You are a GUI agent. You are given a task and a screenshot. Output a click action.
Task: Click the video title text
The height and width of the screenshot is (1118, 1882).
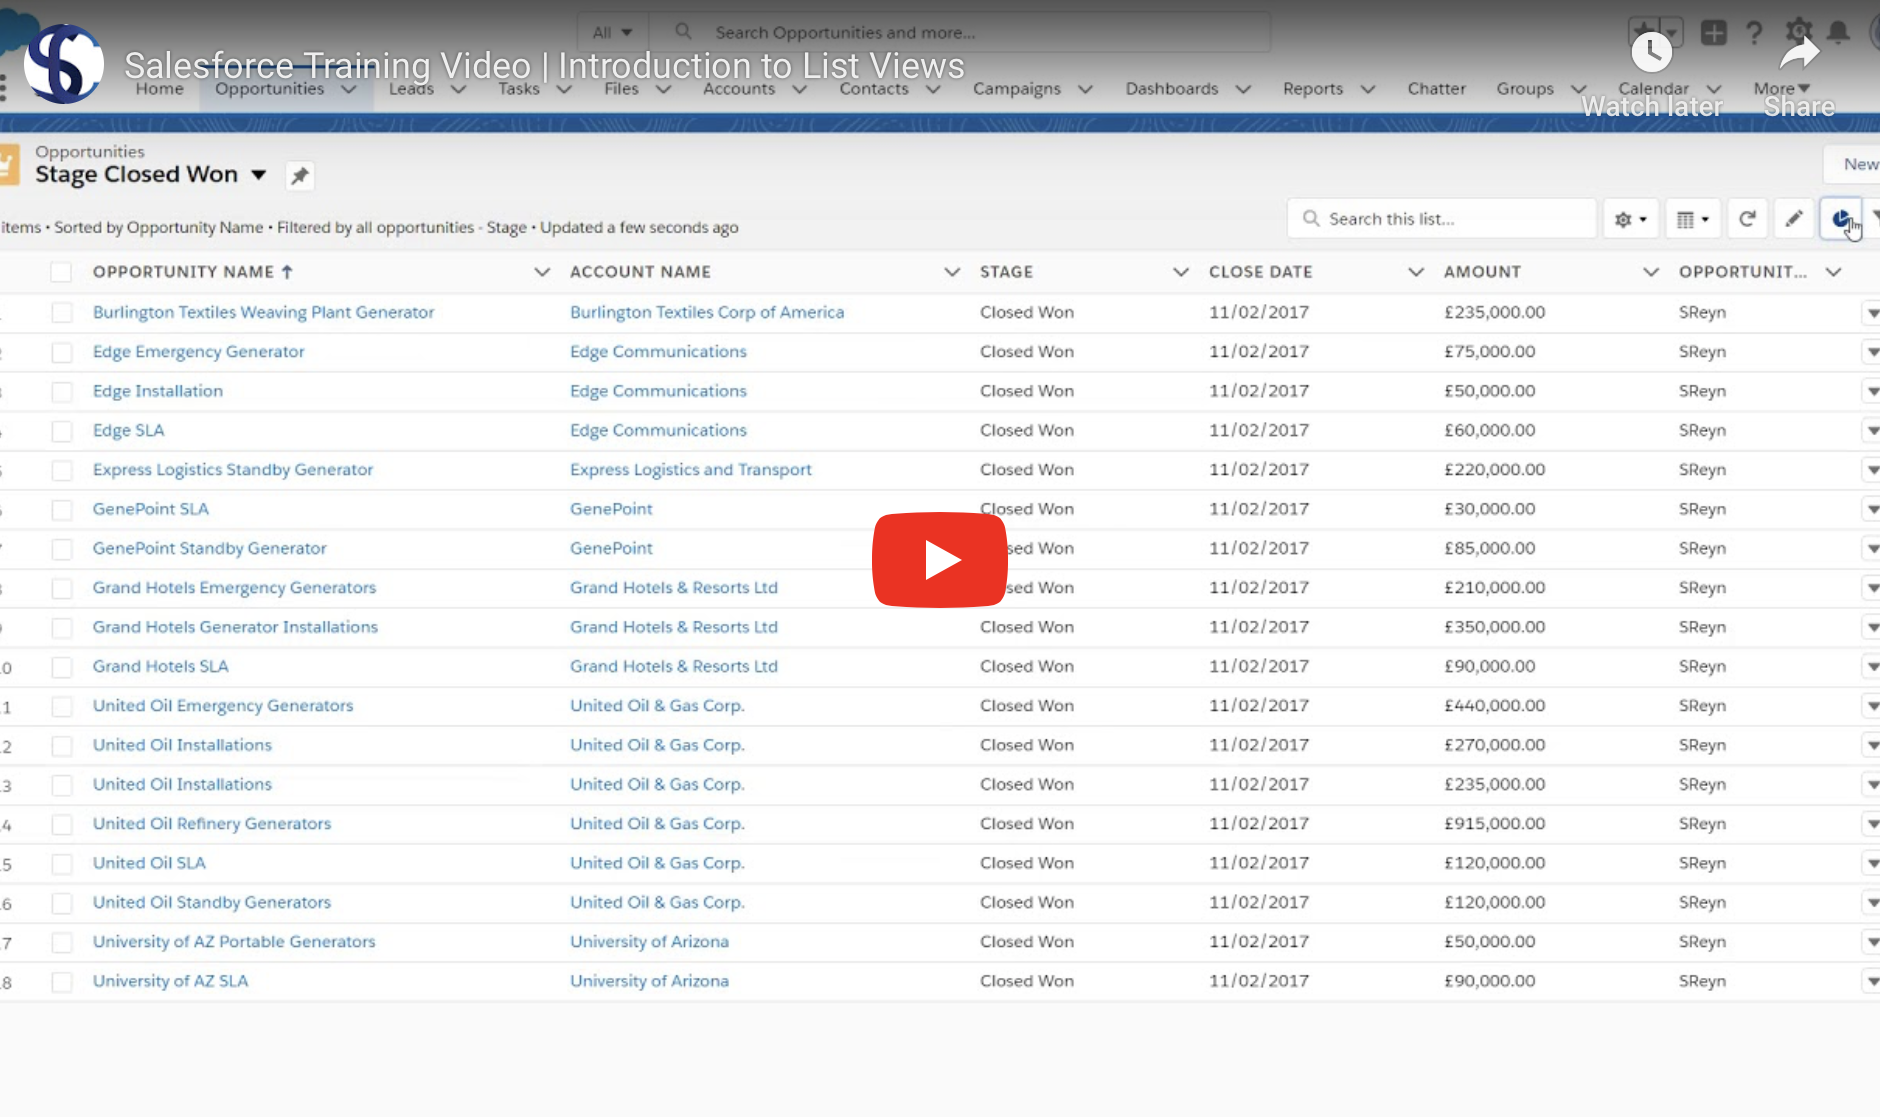pyautogui.click(x=544, y=66)
